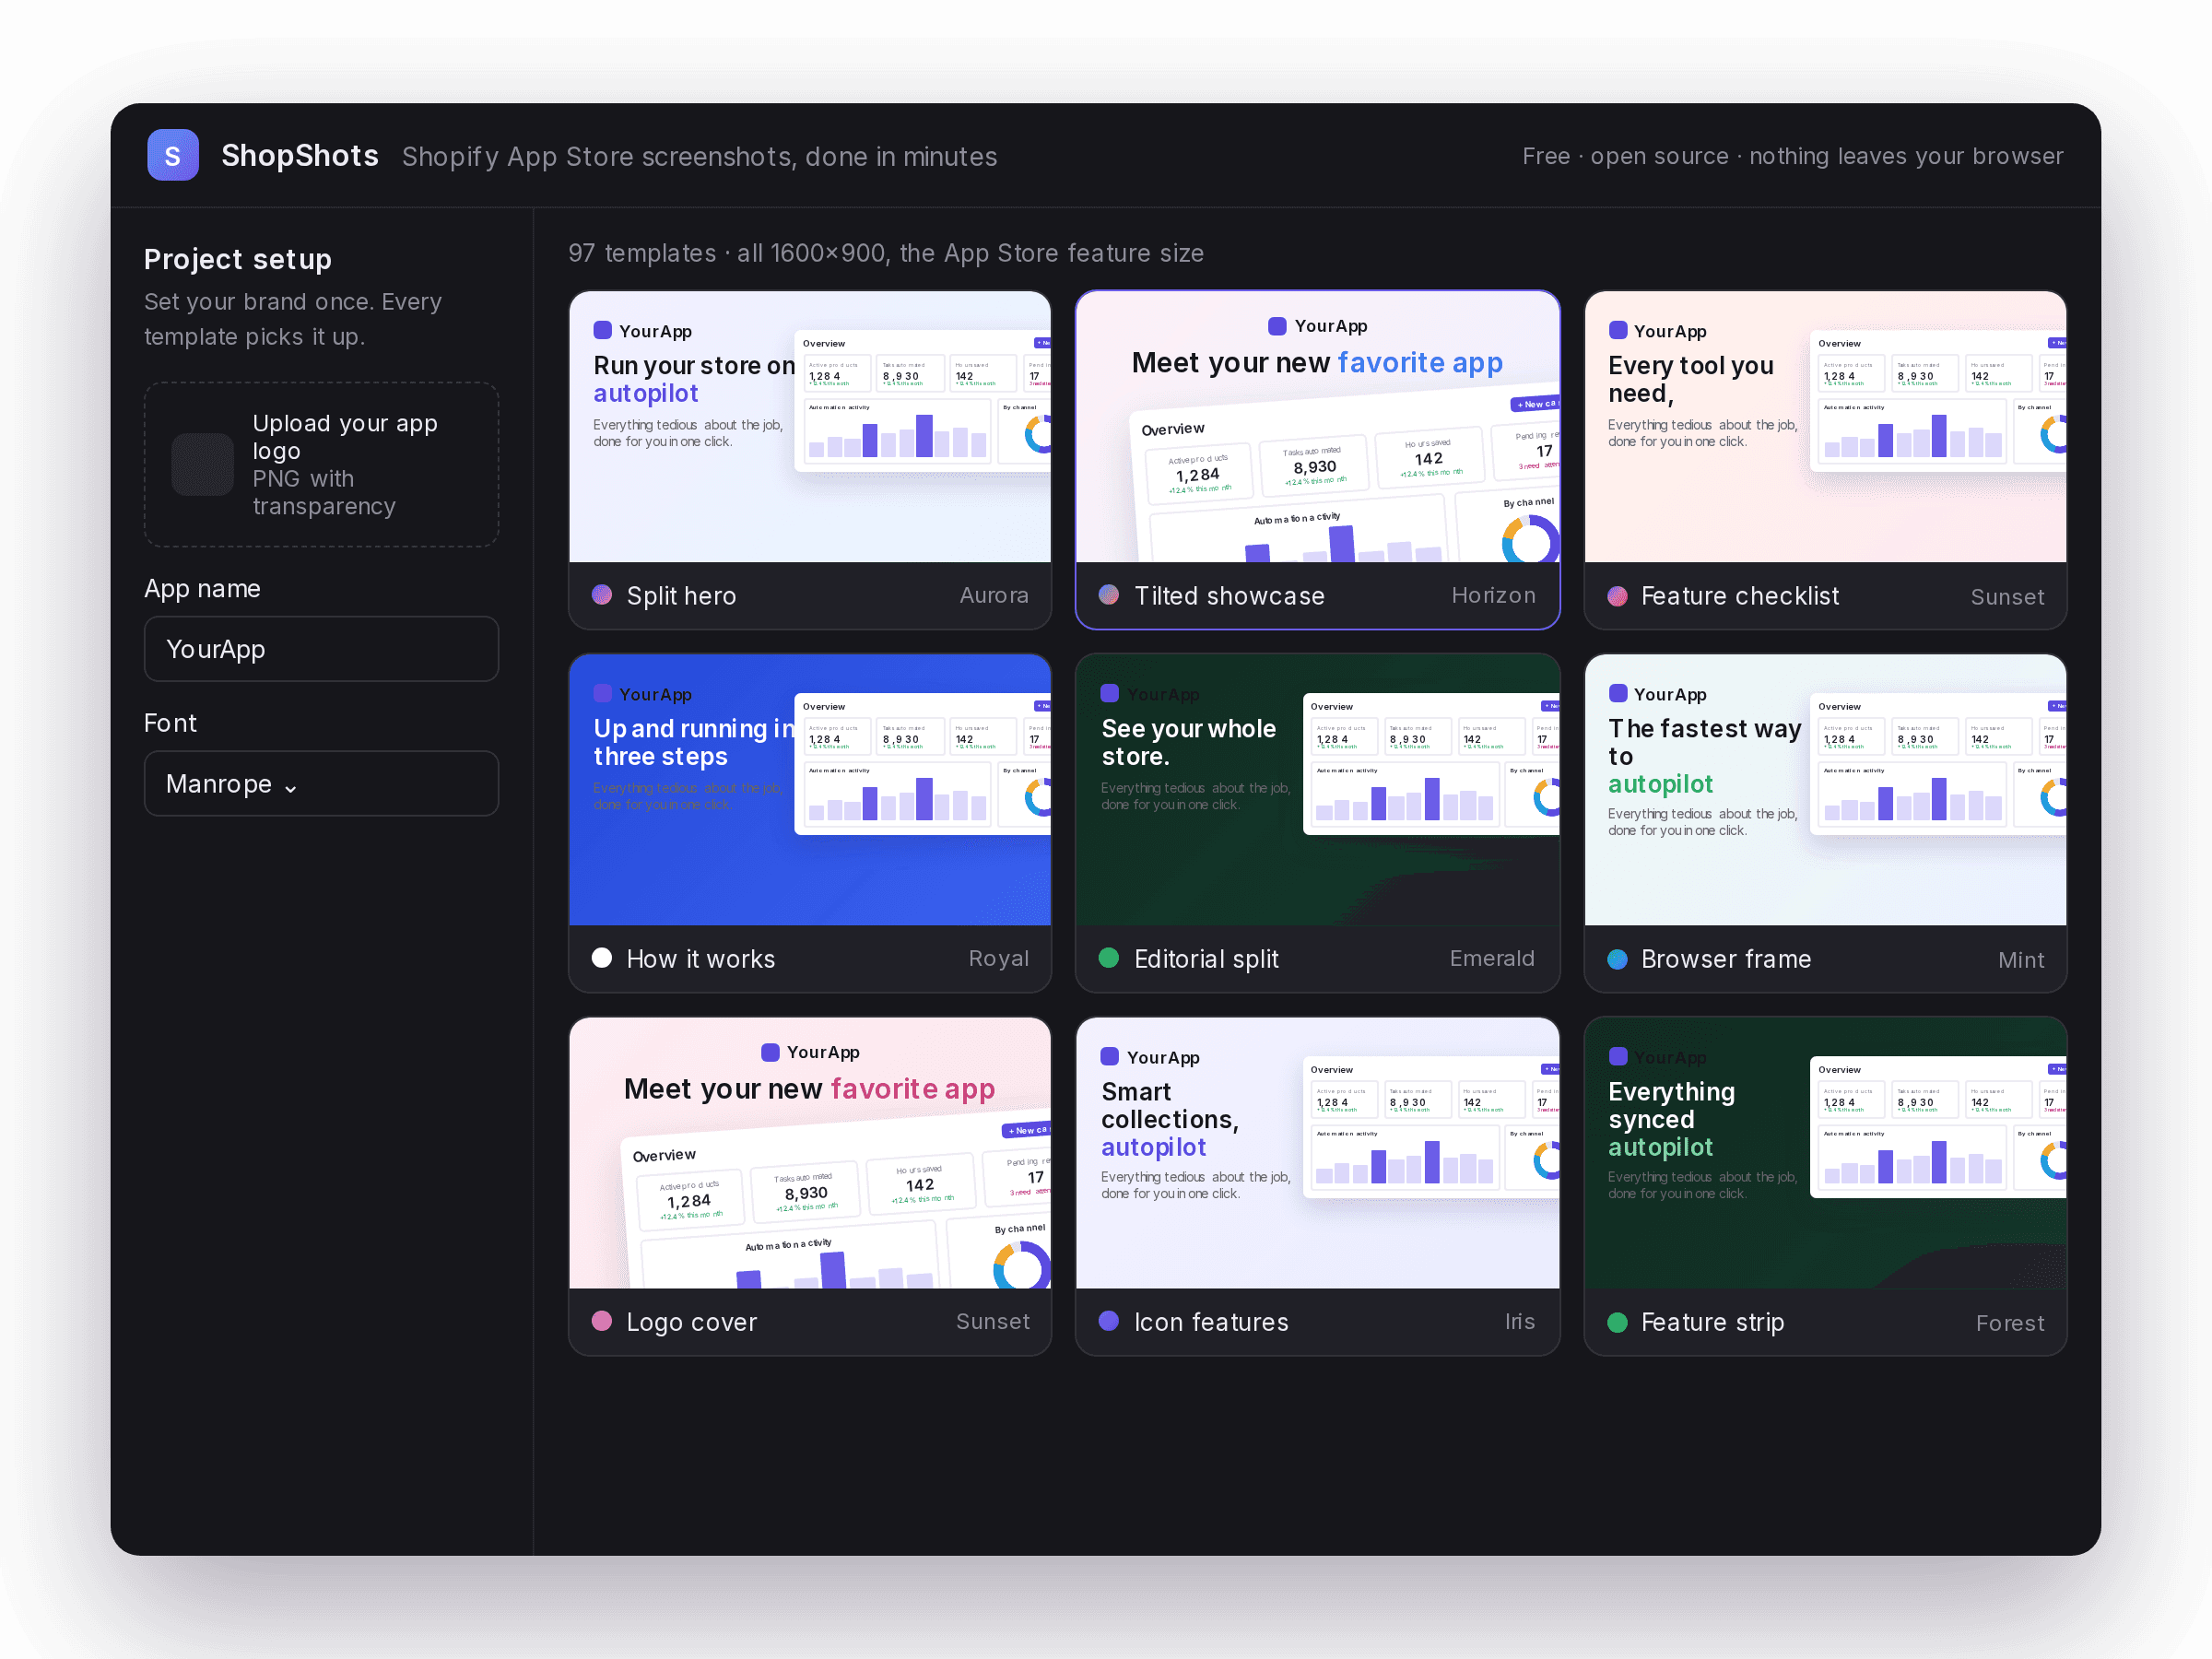Select the Split hero template preview

tap(810, 427)
